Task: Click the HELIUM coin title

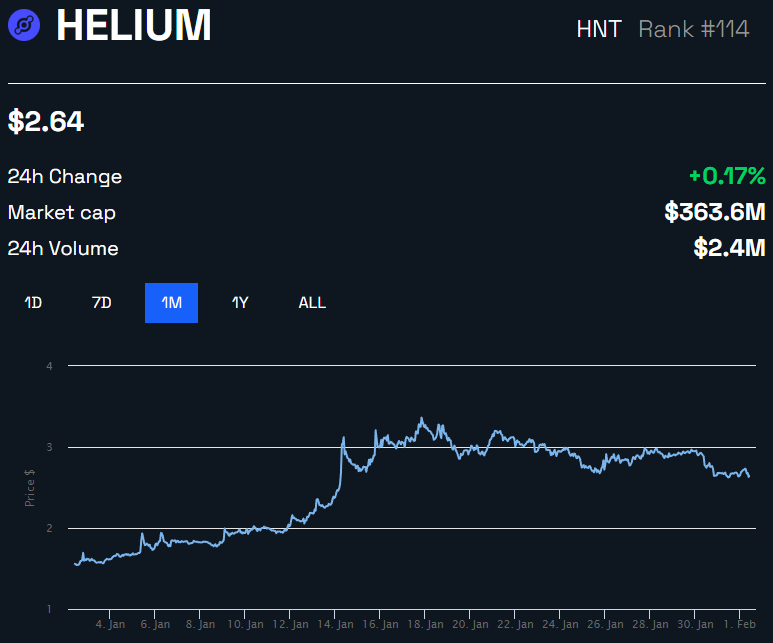Action: (x=134, y=25)
